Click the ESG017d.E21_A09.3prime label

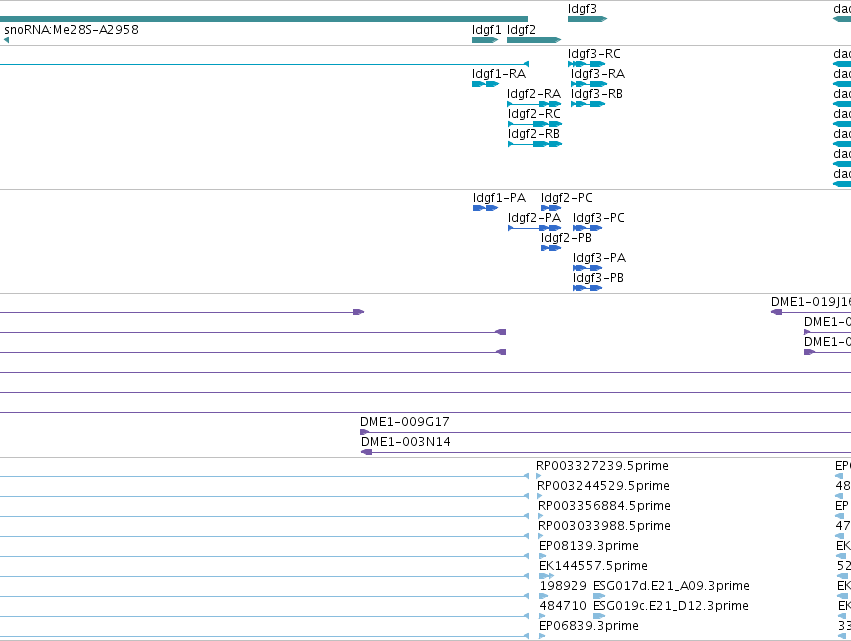(x=671, y=586)
